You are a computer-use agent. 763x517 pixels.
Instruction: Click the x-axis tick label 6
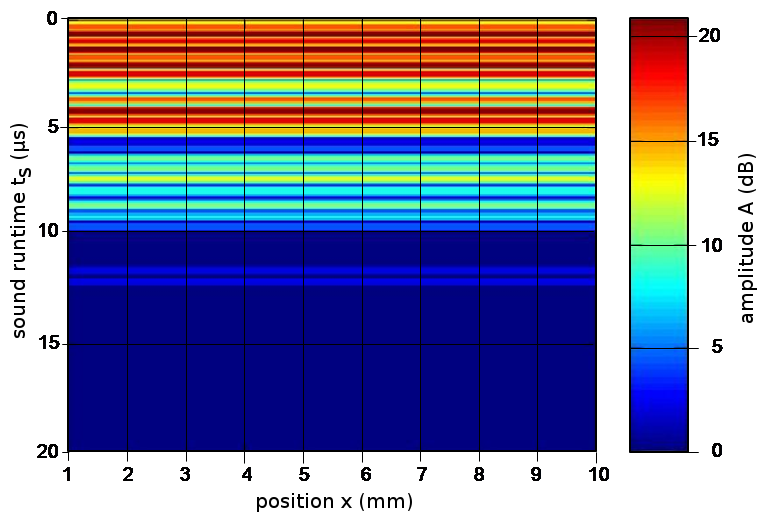point(362,472)
